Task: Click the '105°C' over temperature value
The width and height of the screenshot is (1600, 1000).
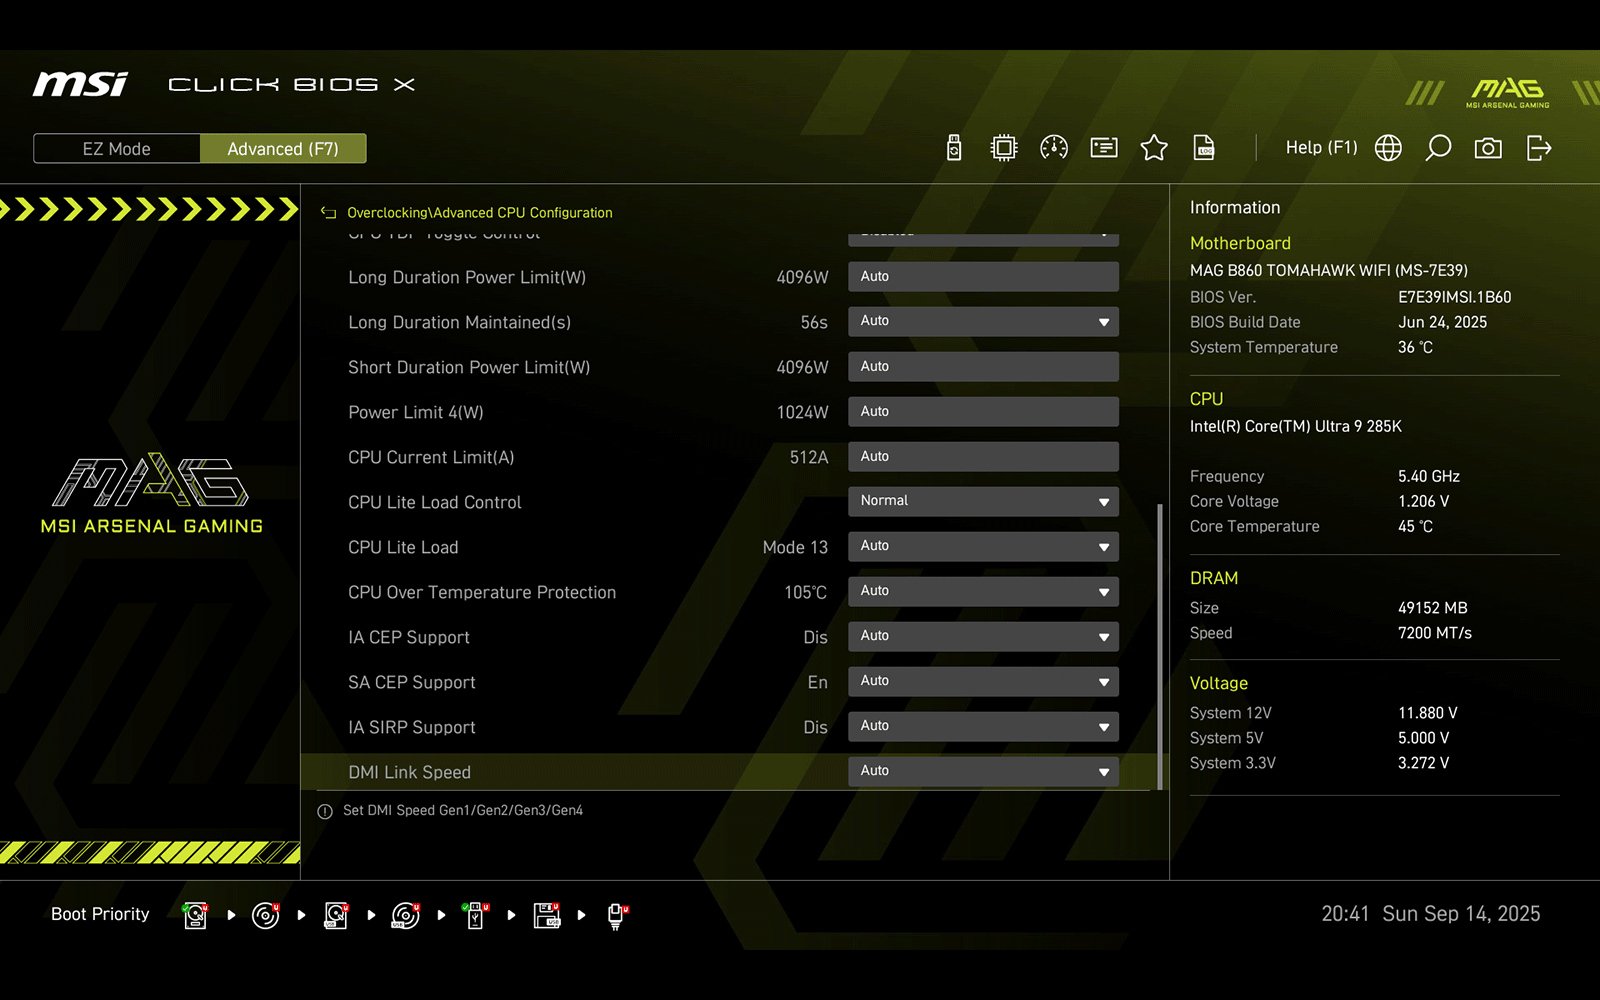Action: click(806, 593)
